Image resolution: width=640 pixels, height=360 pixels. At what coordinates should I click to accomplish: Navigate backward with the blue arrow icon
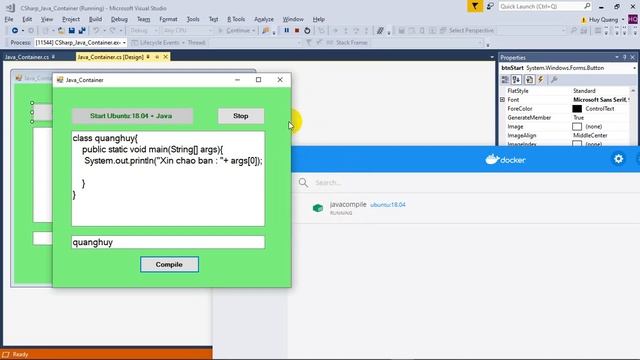pyautogui.click(x=15, y=31)
